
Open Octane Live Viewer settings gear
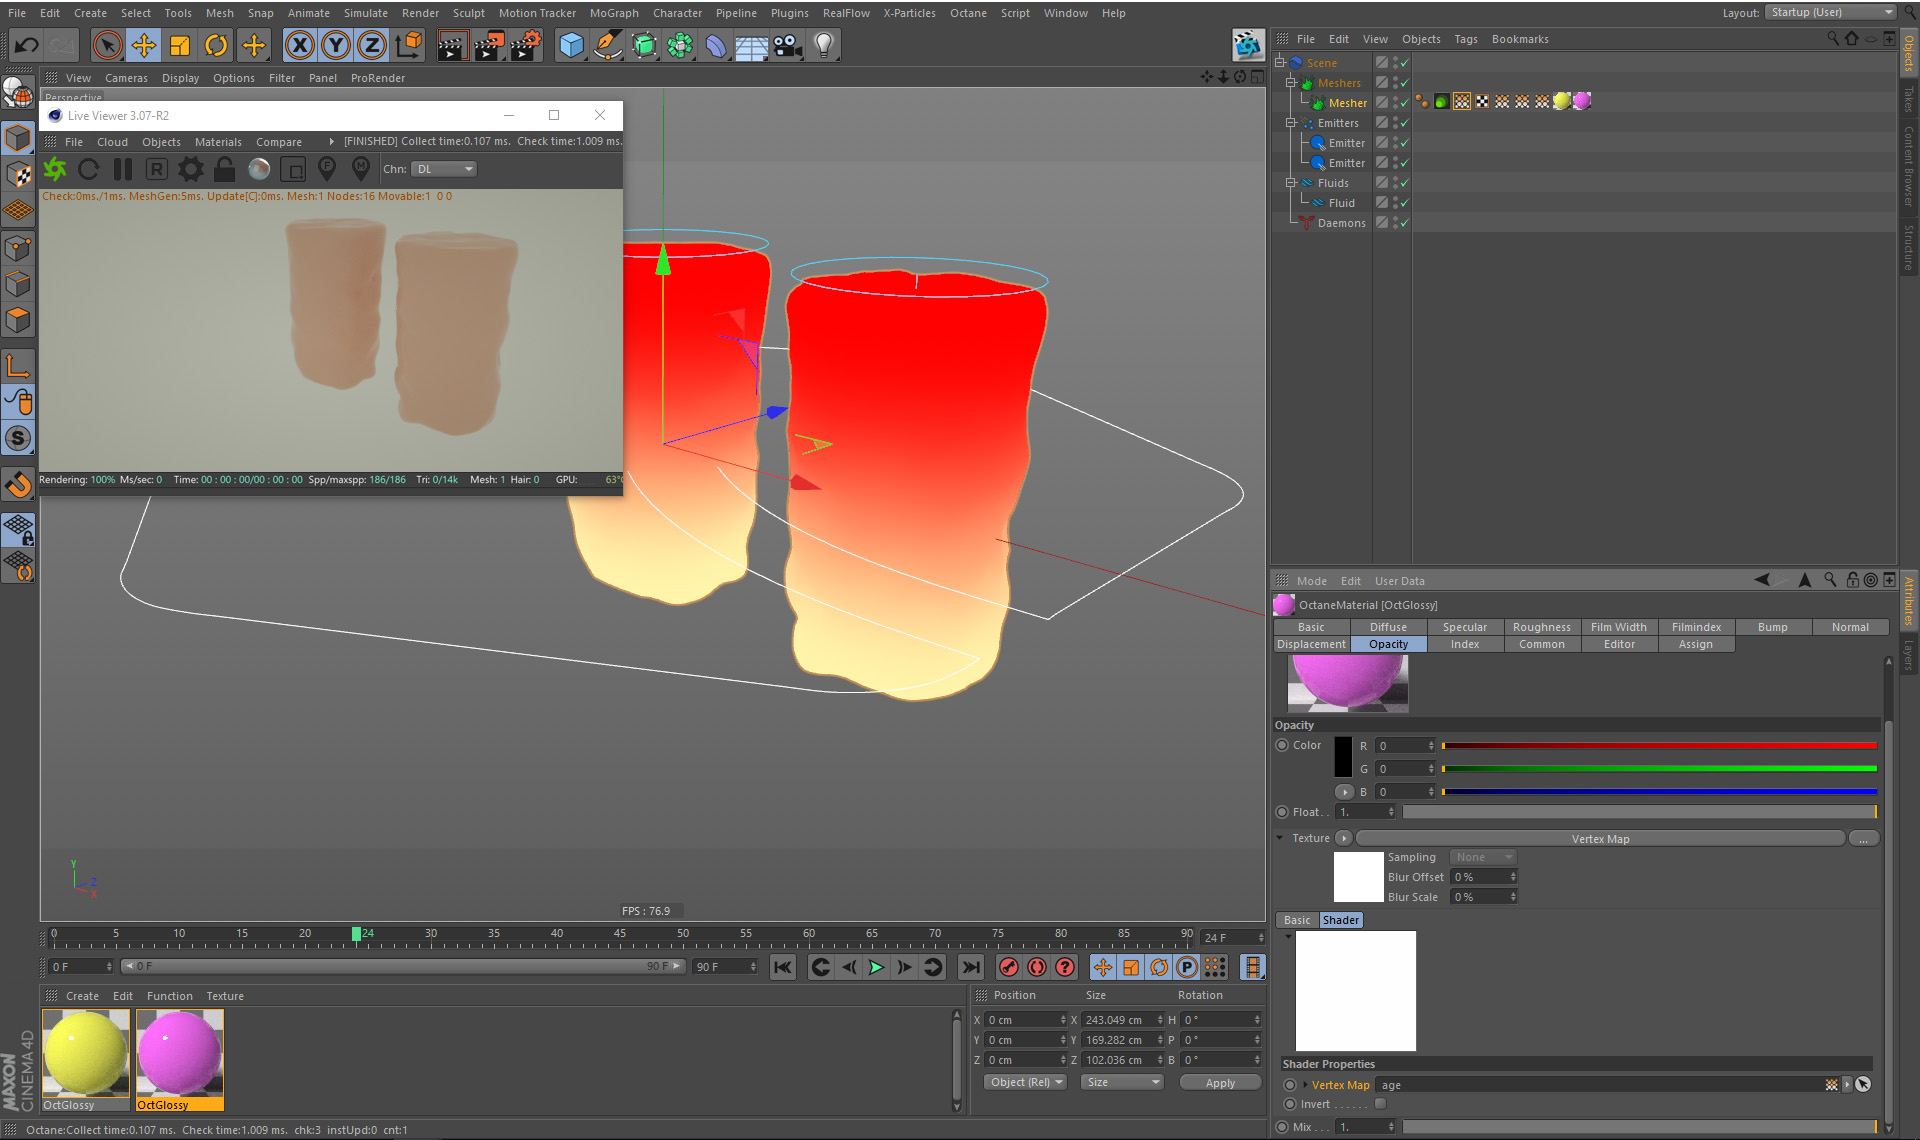(x=190, y=169)
